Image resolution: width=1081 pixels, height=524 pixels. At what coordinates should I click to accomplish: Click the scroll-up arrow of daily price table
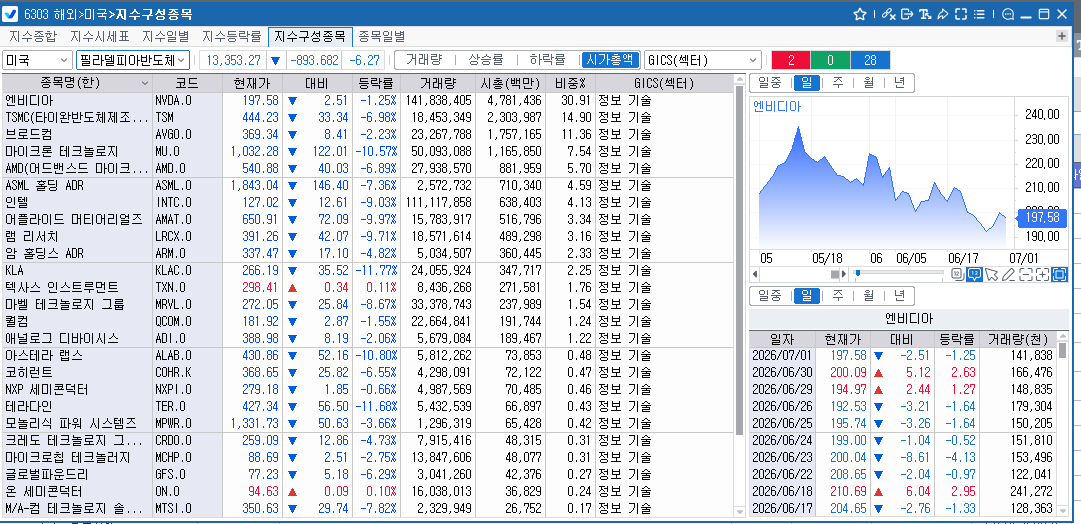pyautogui.click(x=1064, y=338)
